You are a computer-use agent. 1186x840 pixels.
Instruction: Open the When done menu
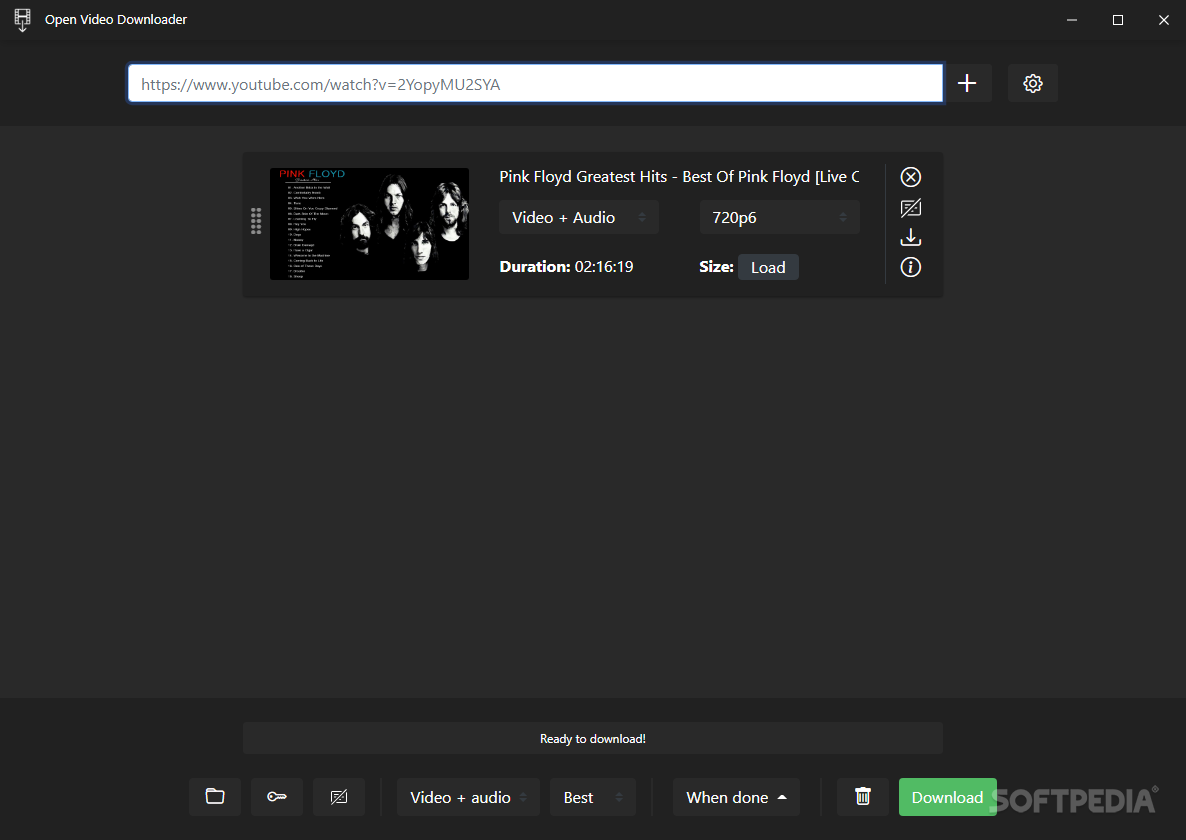(x=736, y=797)
